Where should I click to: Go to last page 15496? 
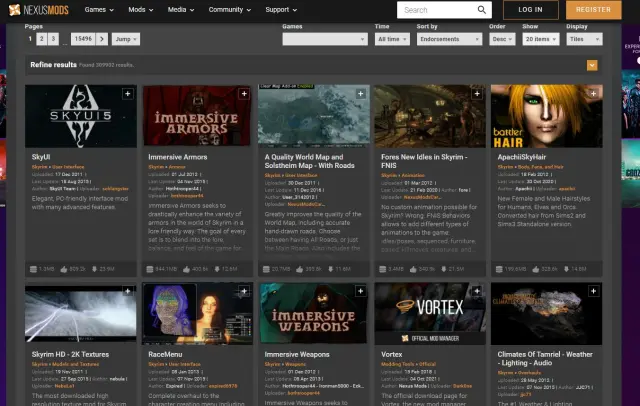83,39
